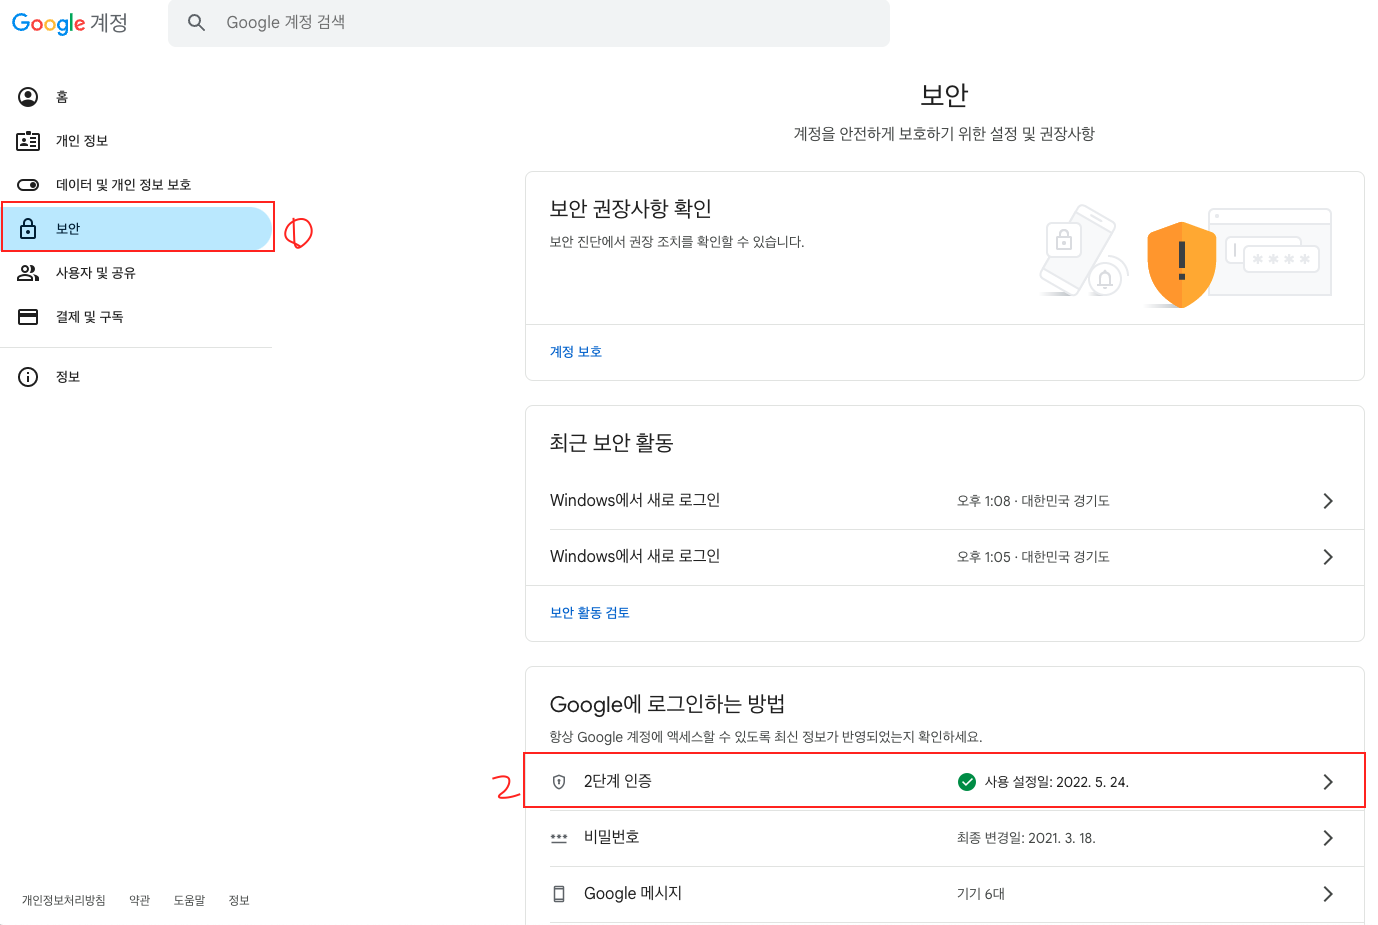Click the lock icon next to 보안
The width and height of the screenshot is (1378, 925).
pos(28,228)
